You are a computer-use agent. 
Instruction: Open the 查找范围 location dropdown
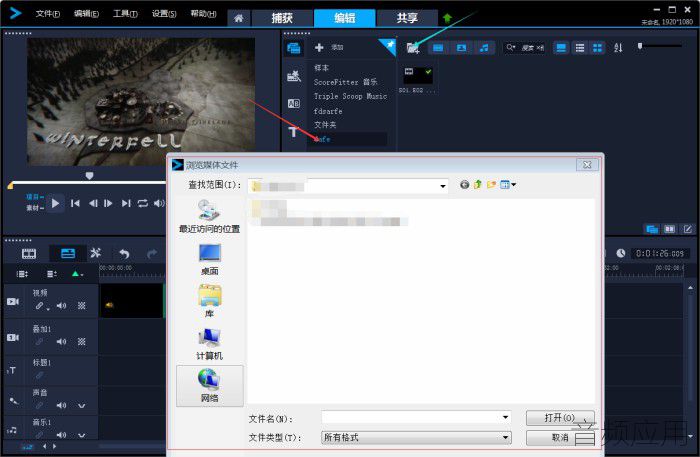tap(443, 186)
